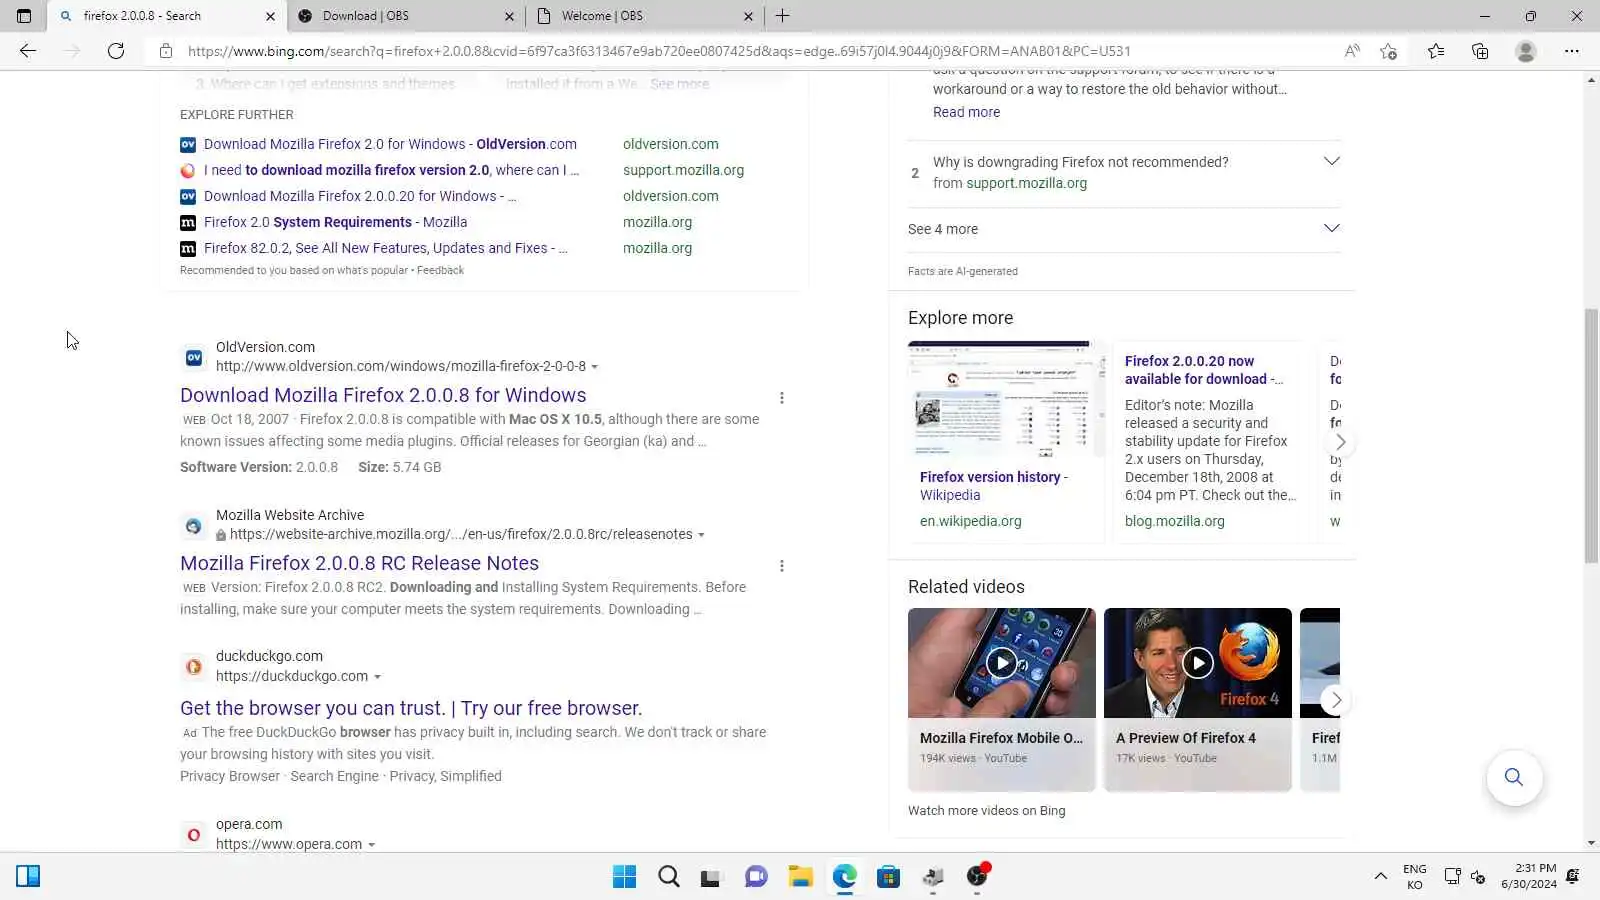Open the Collections icon in toolbar
Viewport: 1600px width, 900px height.
tap(1480, 51)
